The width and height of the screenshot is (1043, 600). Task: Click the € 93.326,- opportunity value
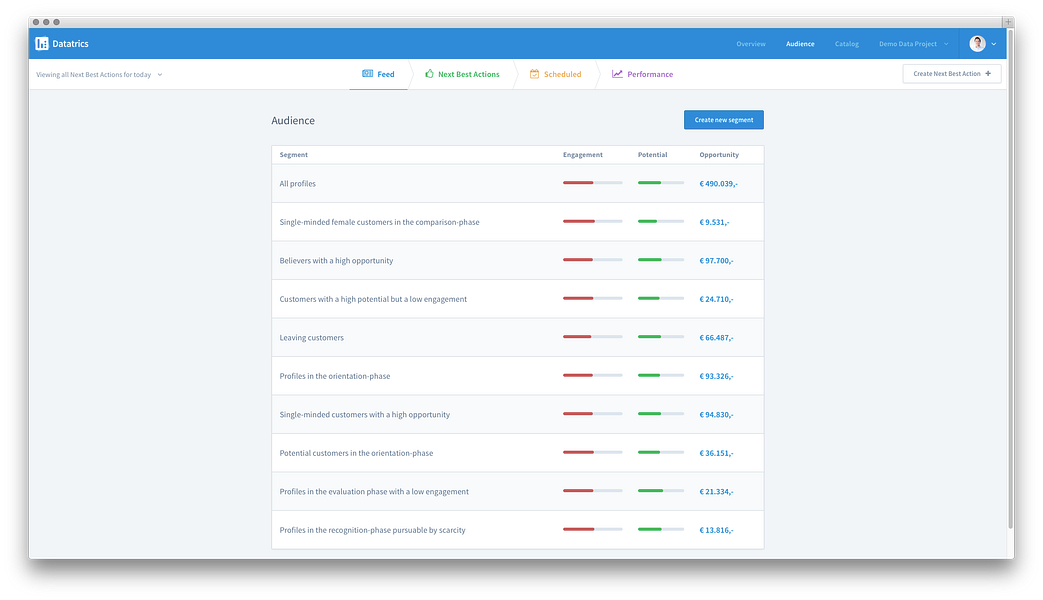click(x=716, y=376)
